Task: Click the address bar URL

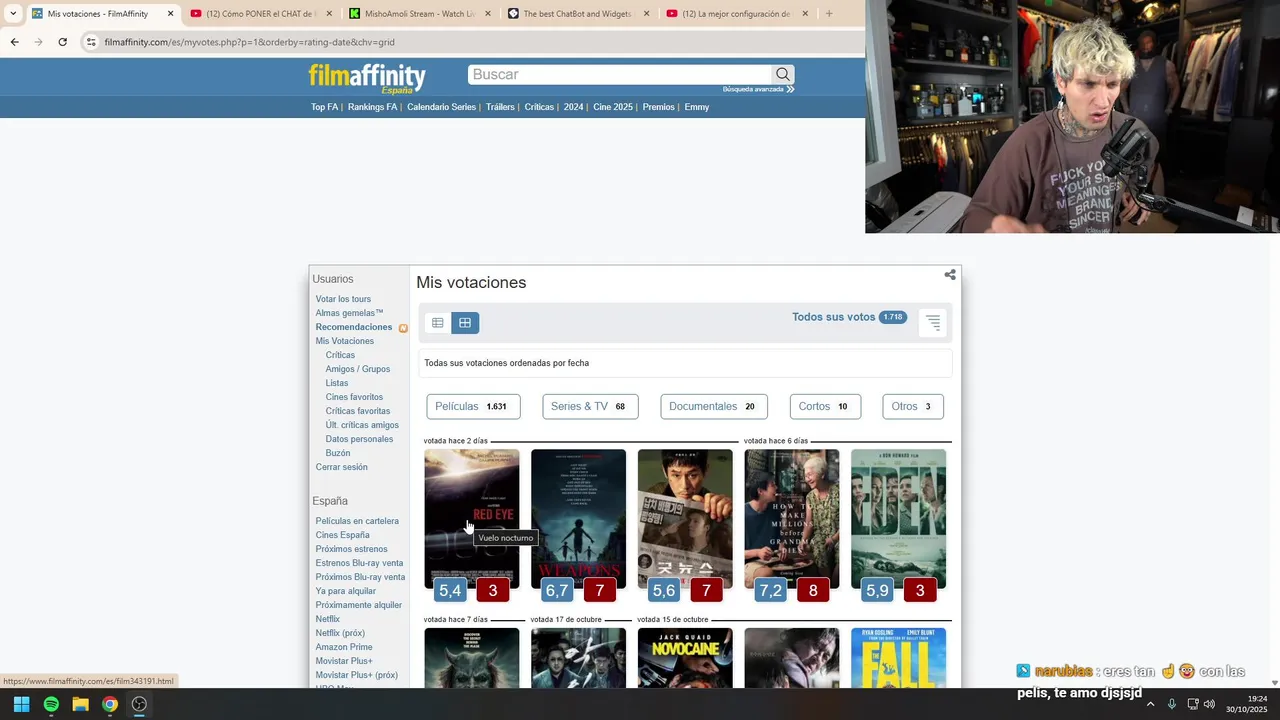Action: tap(250, 42)
